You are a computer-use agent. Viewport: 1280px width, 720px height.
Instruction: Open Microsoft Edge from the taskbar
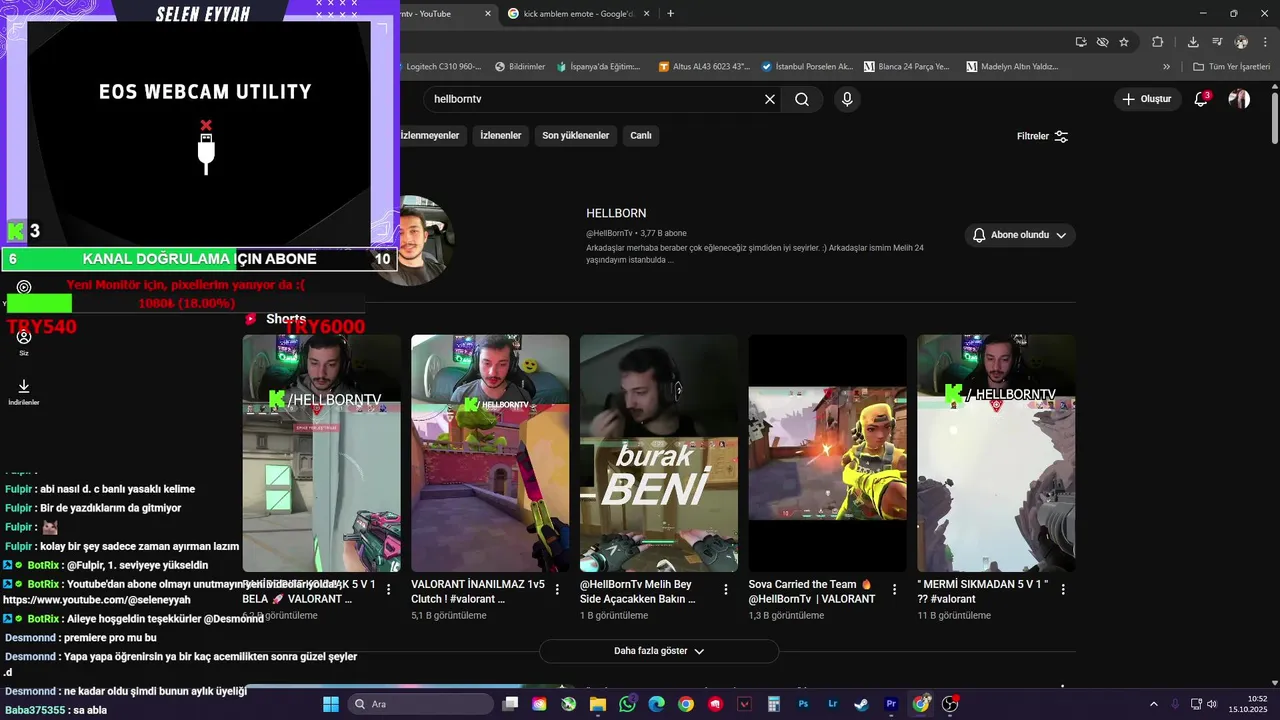656,704
